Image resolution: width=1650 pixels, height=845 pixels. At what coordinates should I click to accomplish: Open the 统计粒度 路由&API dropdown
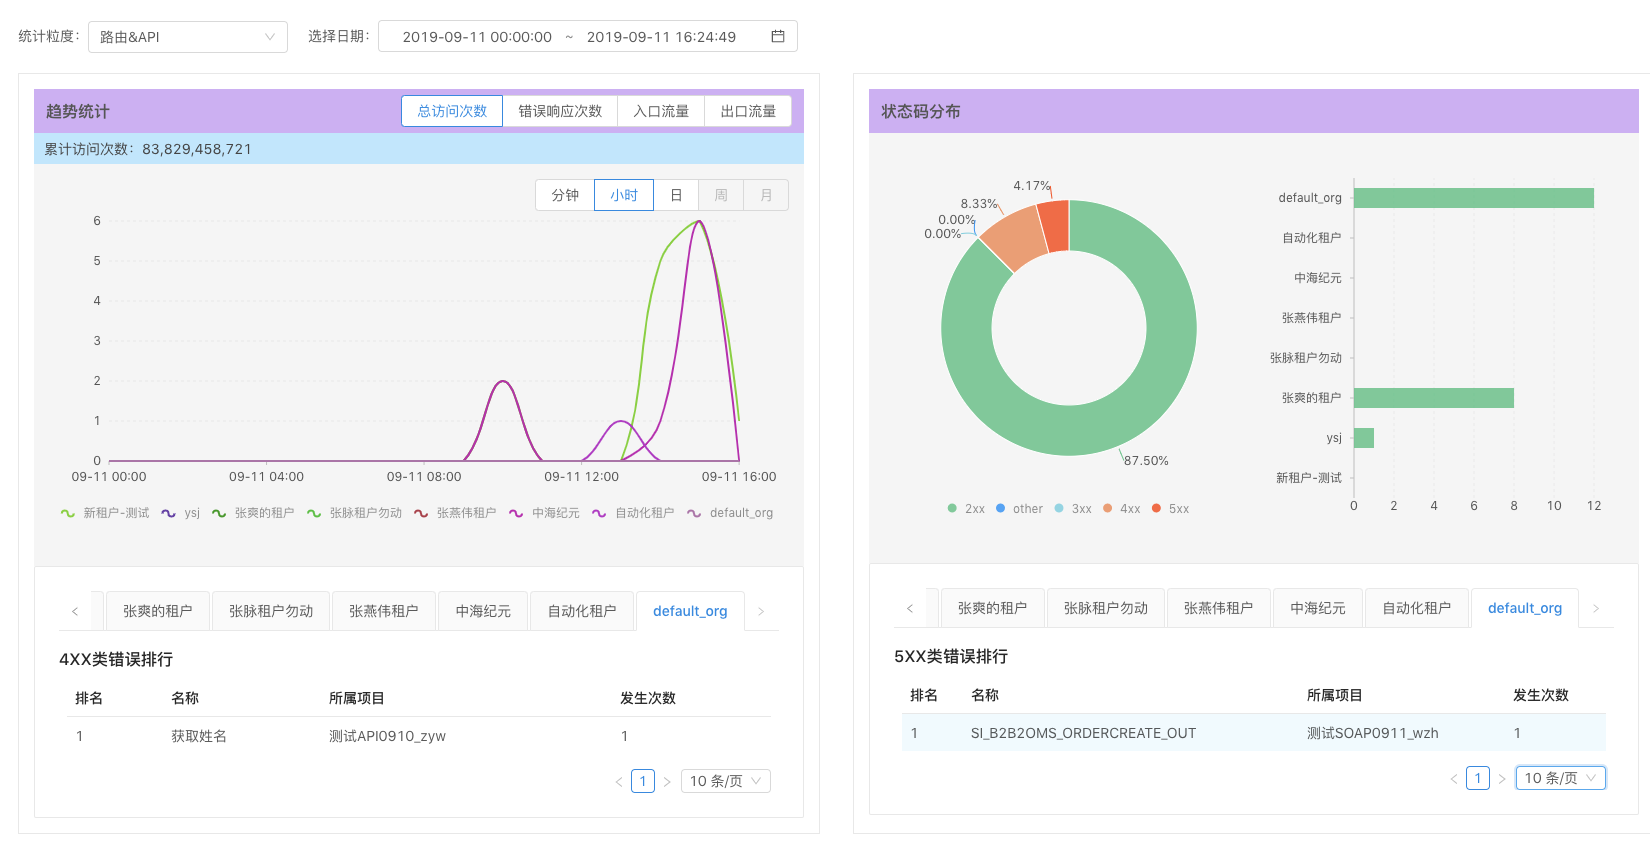(x=187, y=37)
